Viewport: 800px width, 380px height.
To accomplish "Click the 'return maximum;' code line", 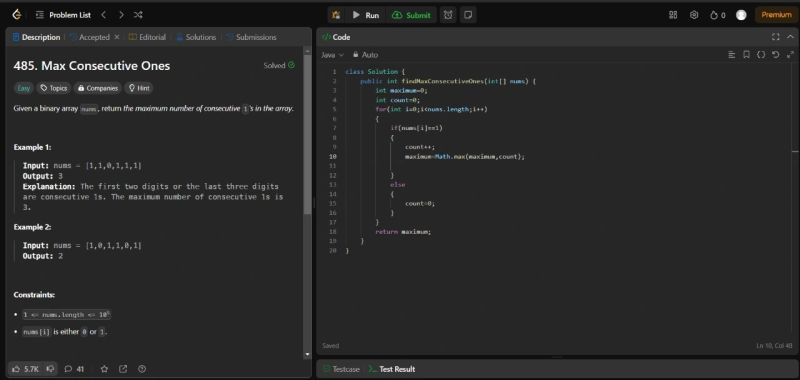I will coord(403,232).
